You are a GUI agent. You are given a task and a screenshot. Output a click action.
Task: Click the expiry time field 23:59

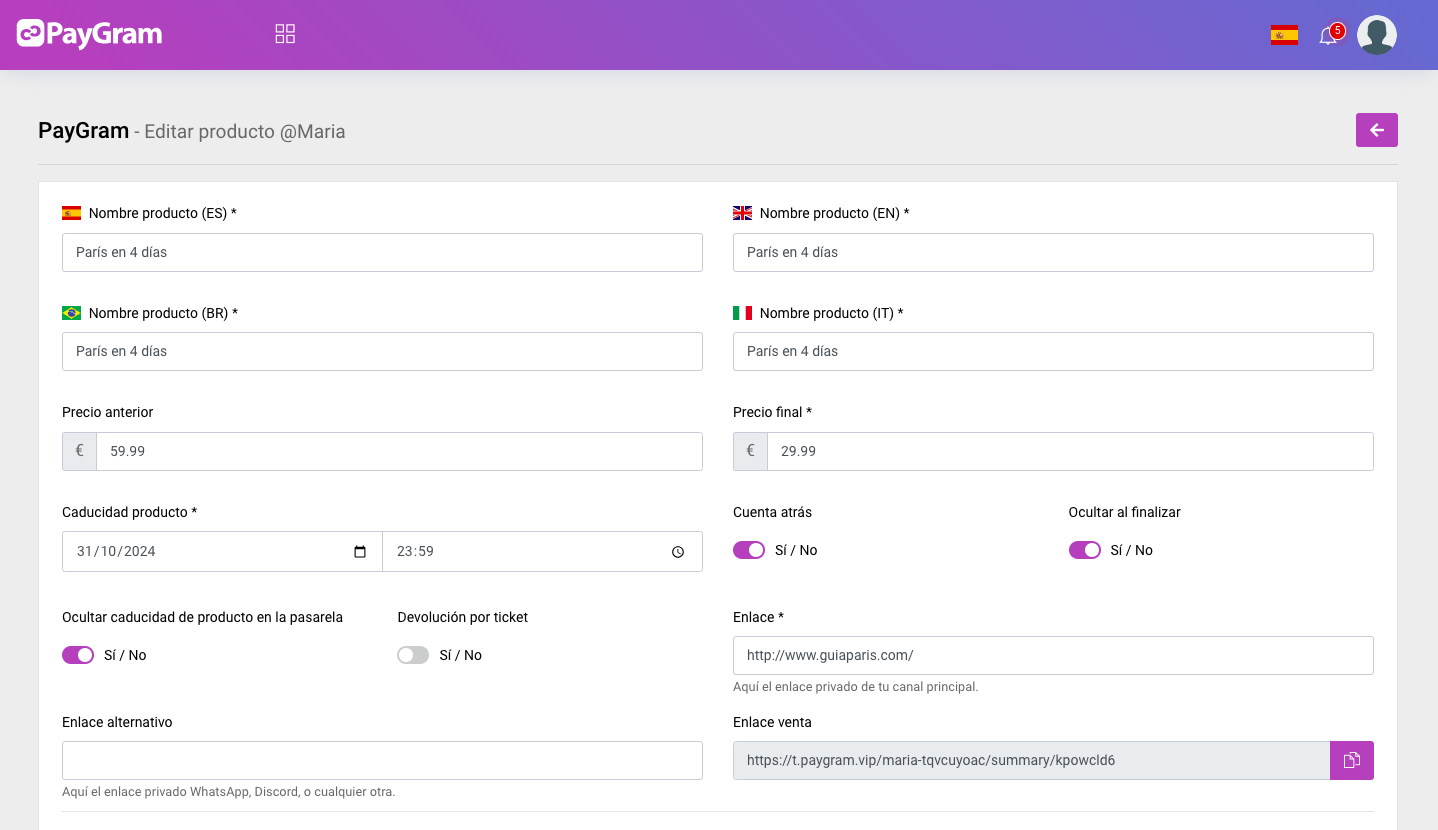tap(542, 551)
